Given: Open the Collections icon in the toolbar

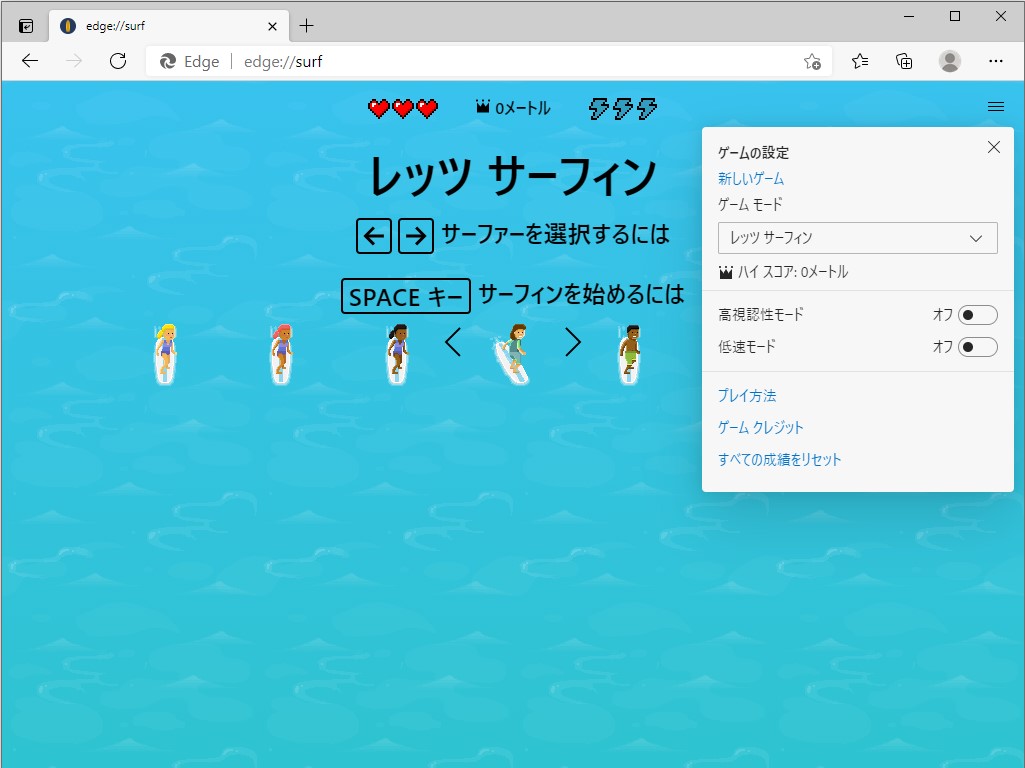Looking at the screenshot, I should pyautogui.click(x=904, y=61).
